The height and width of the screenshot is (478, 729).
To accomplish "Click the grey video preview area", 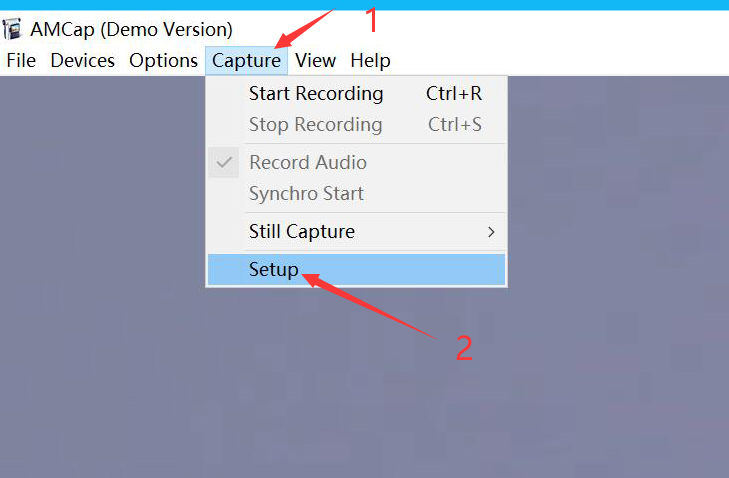I will click(x=364, y=381).
